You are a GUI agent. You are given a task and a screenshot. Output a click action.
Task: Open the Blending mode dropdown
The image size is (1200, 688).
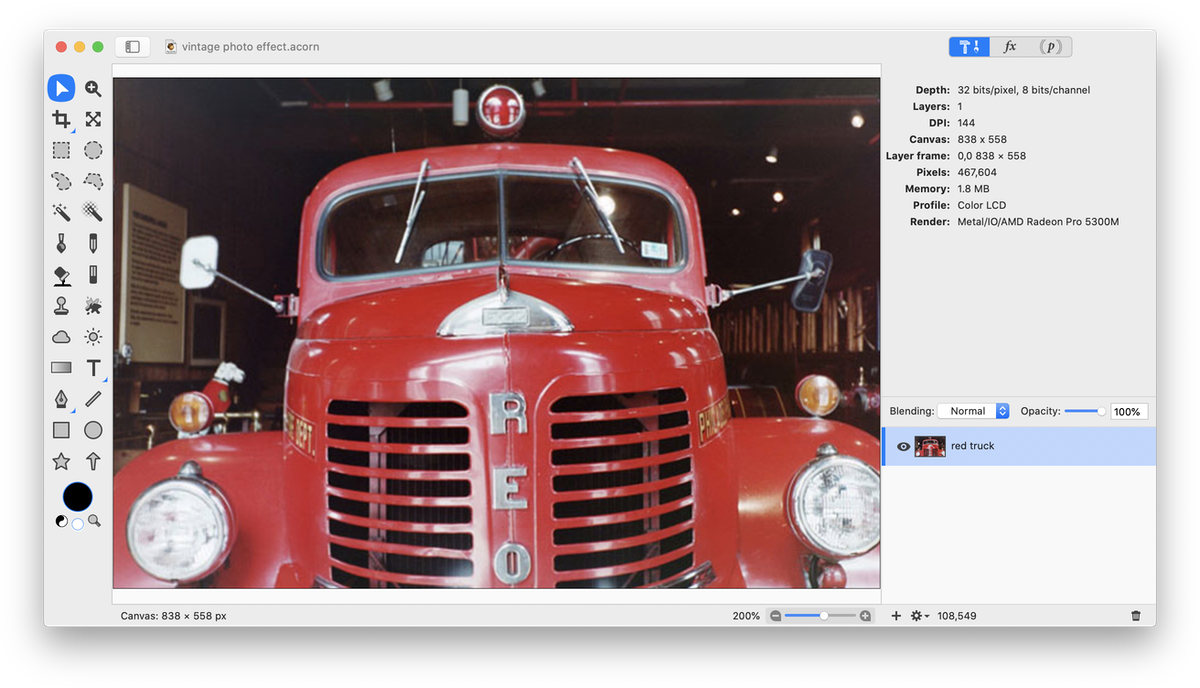tap(973, 411)
